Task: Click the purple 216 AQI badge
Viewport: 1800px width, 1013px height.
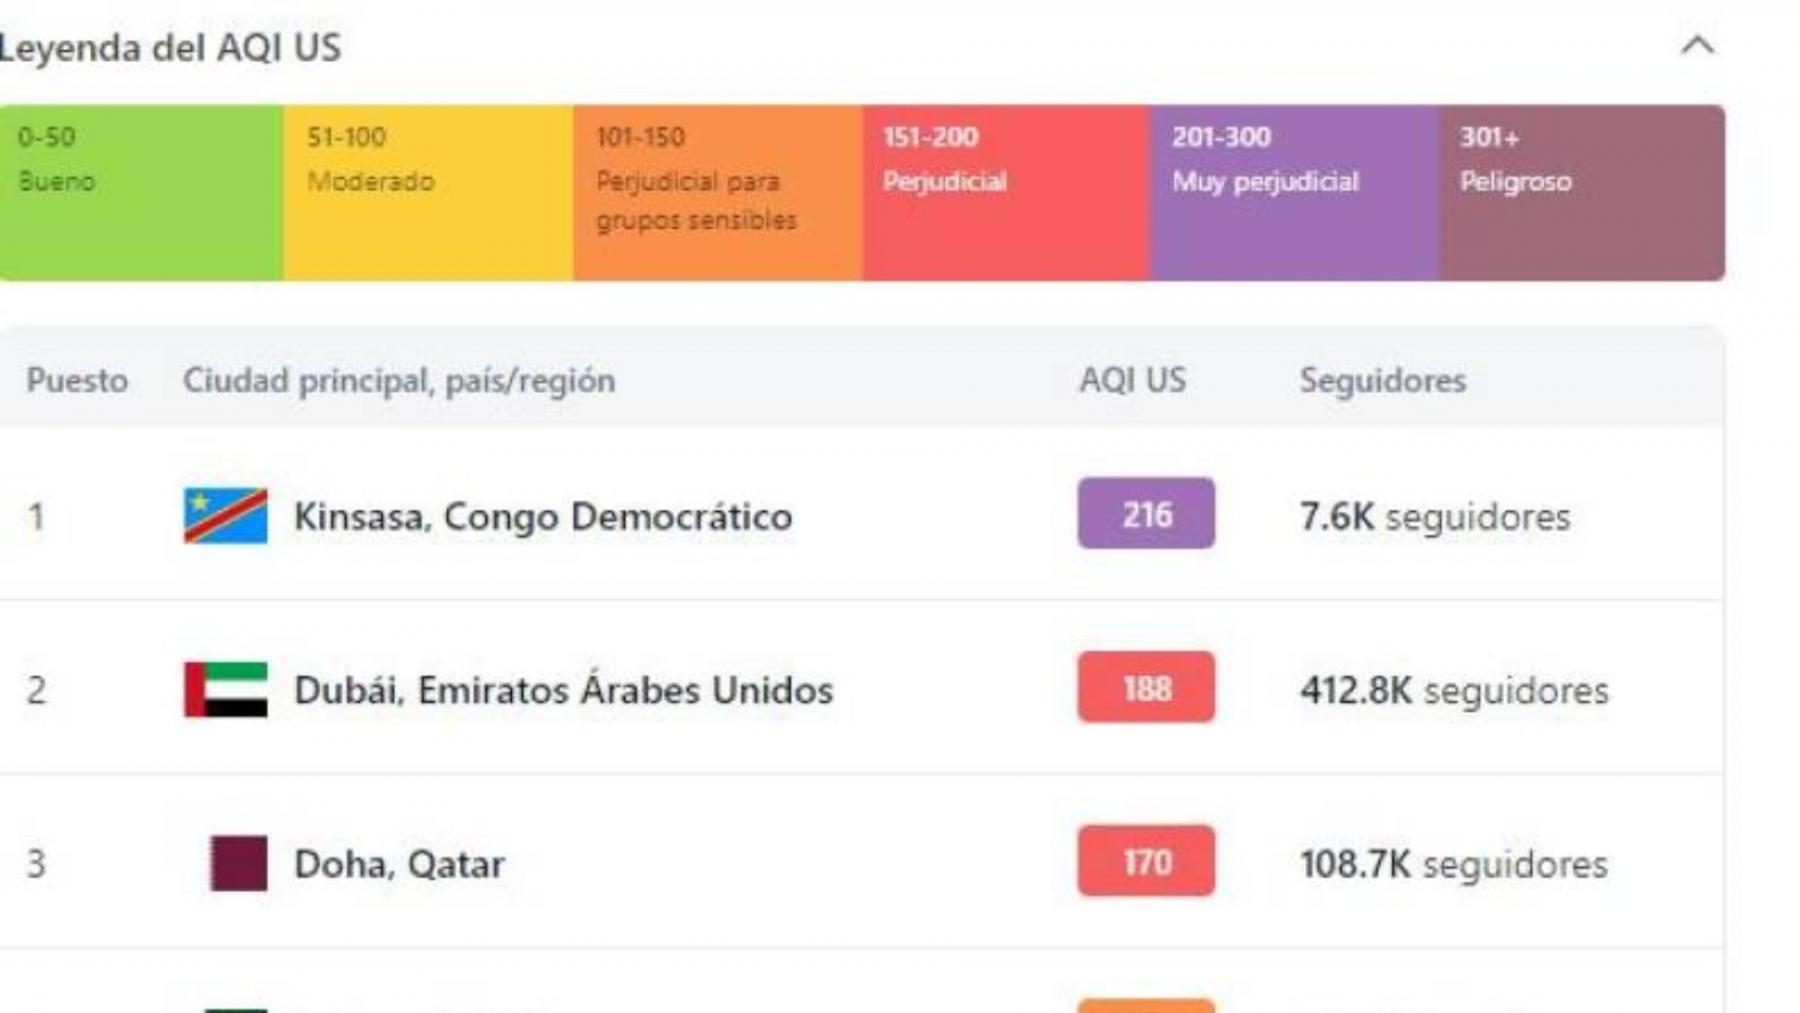Action: pos(1146,514)
